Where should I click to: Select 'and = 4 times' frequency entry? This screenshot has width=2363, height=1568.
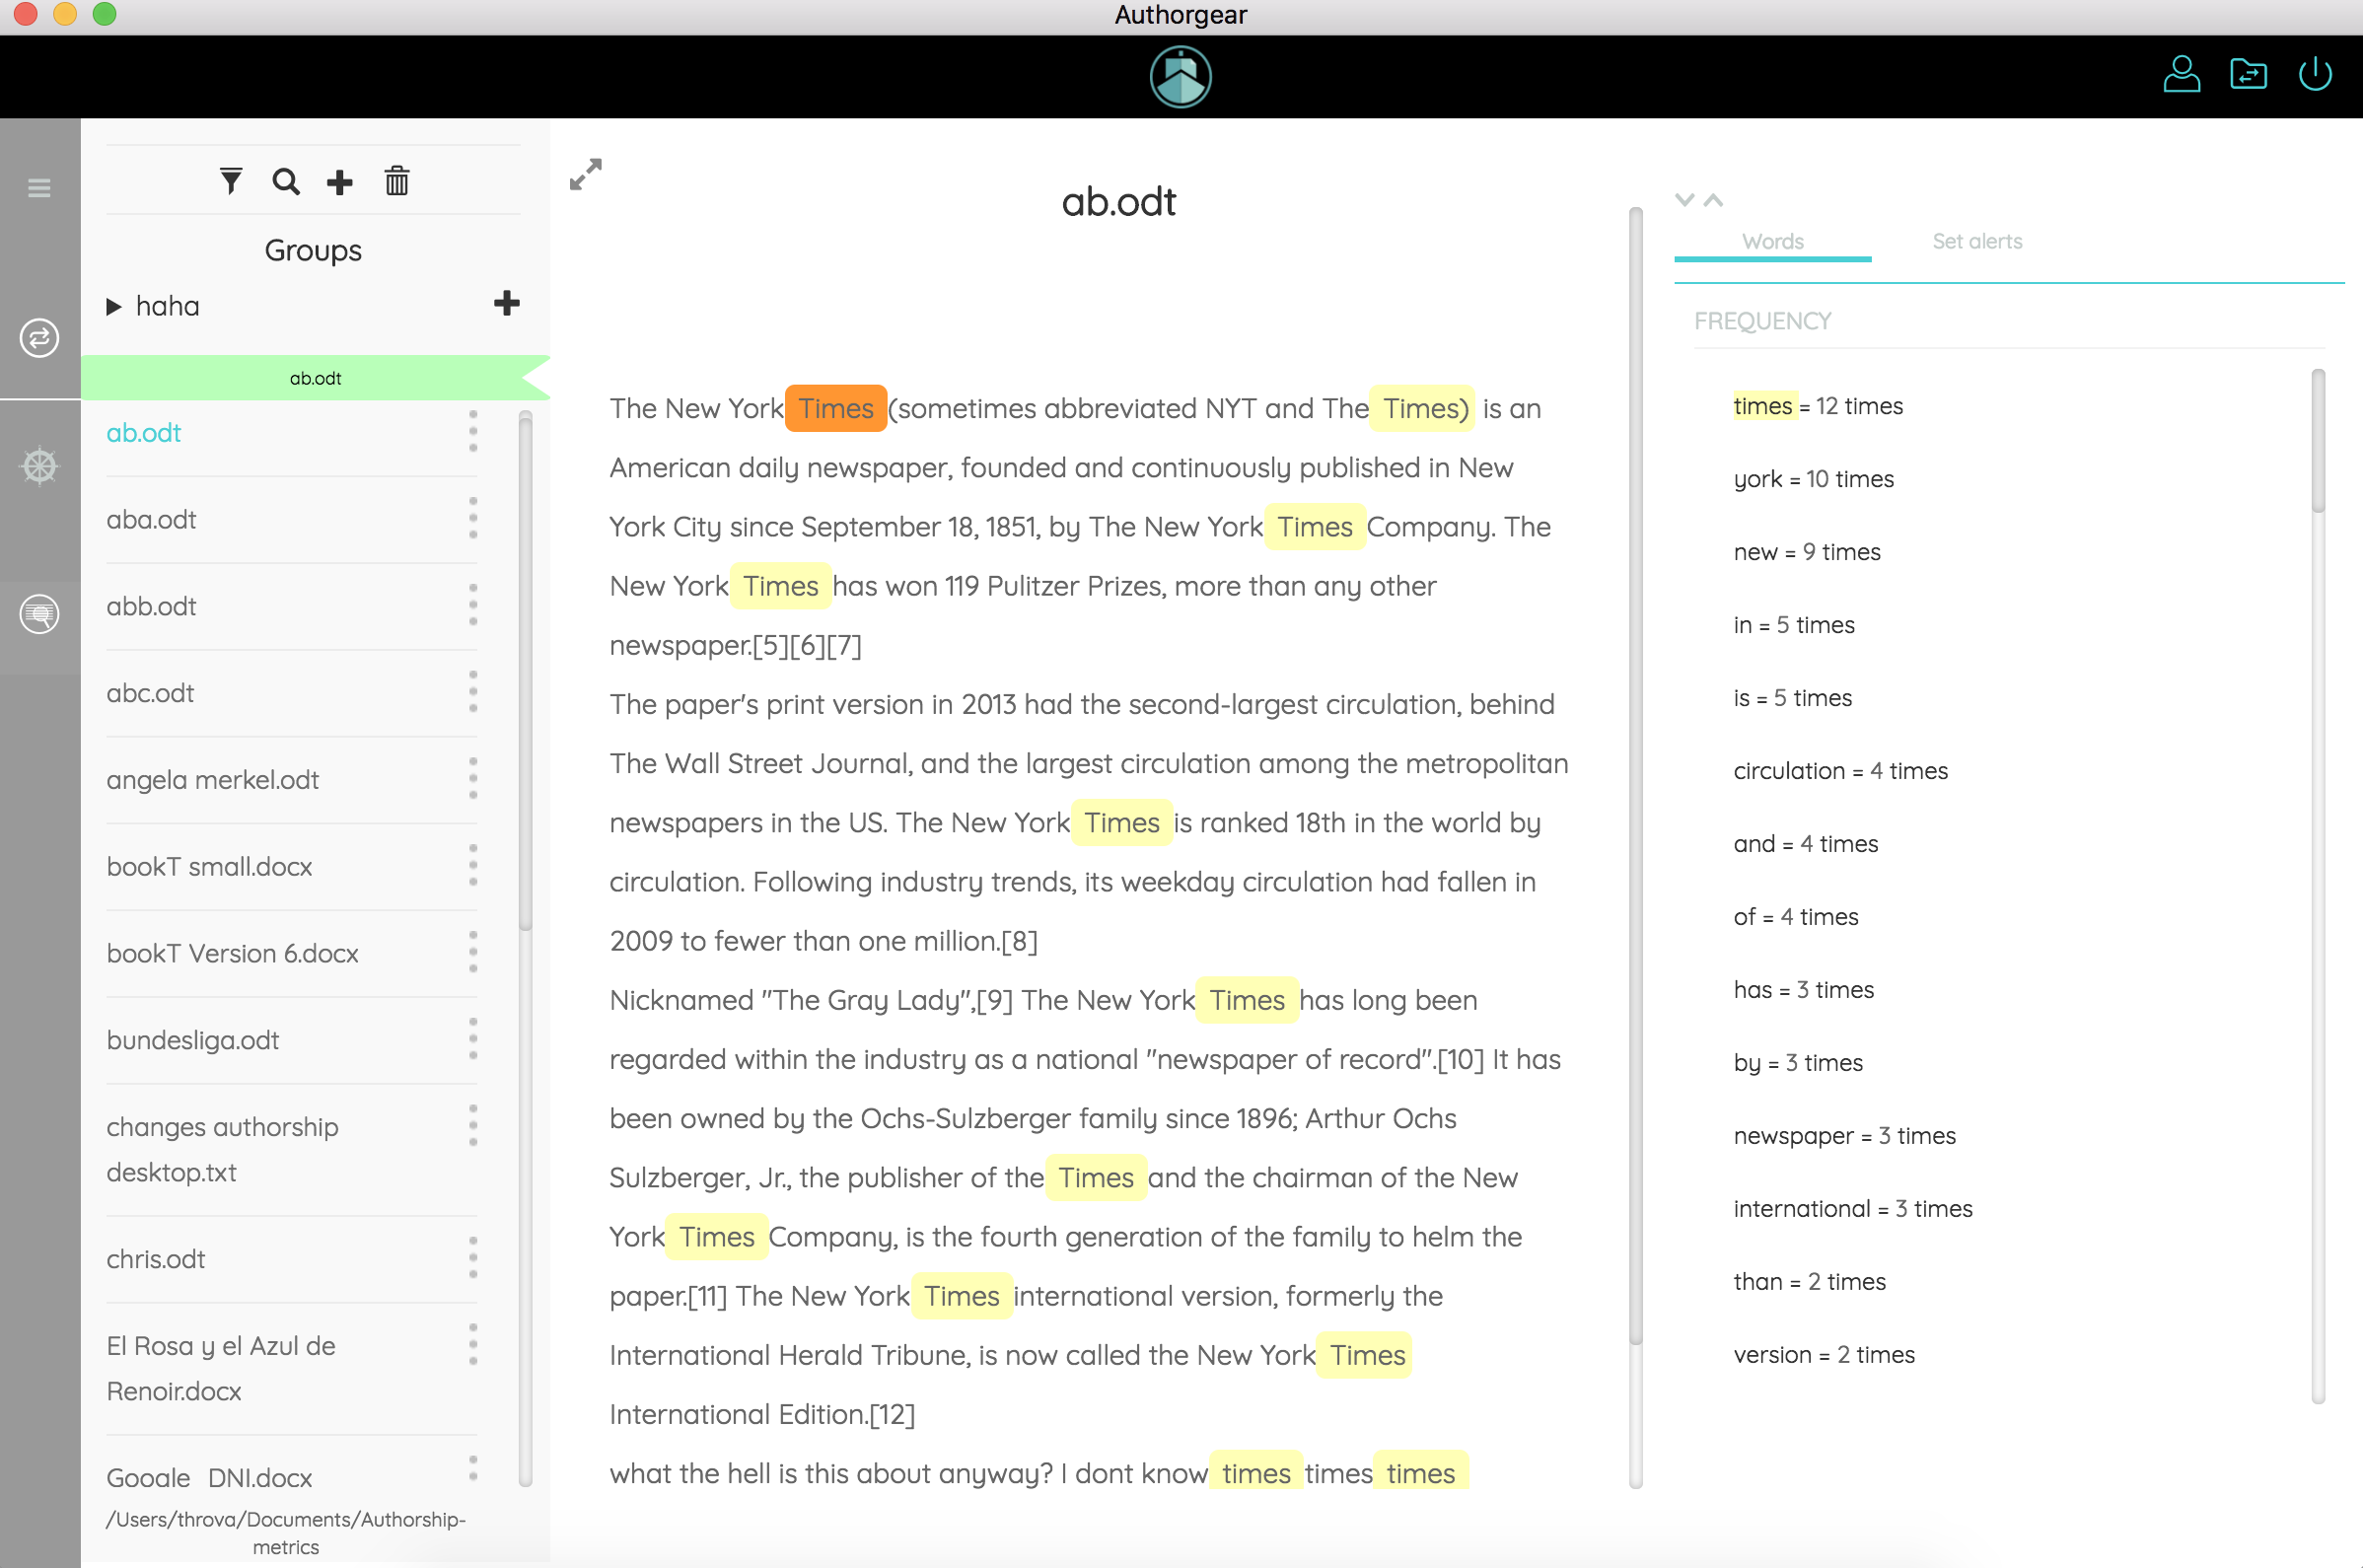1806,844
